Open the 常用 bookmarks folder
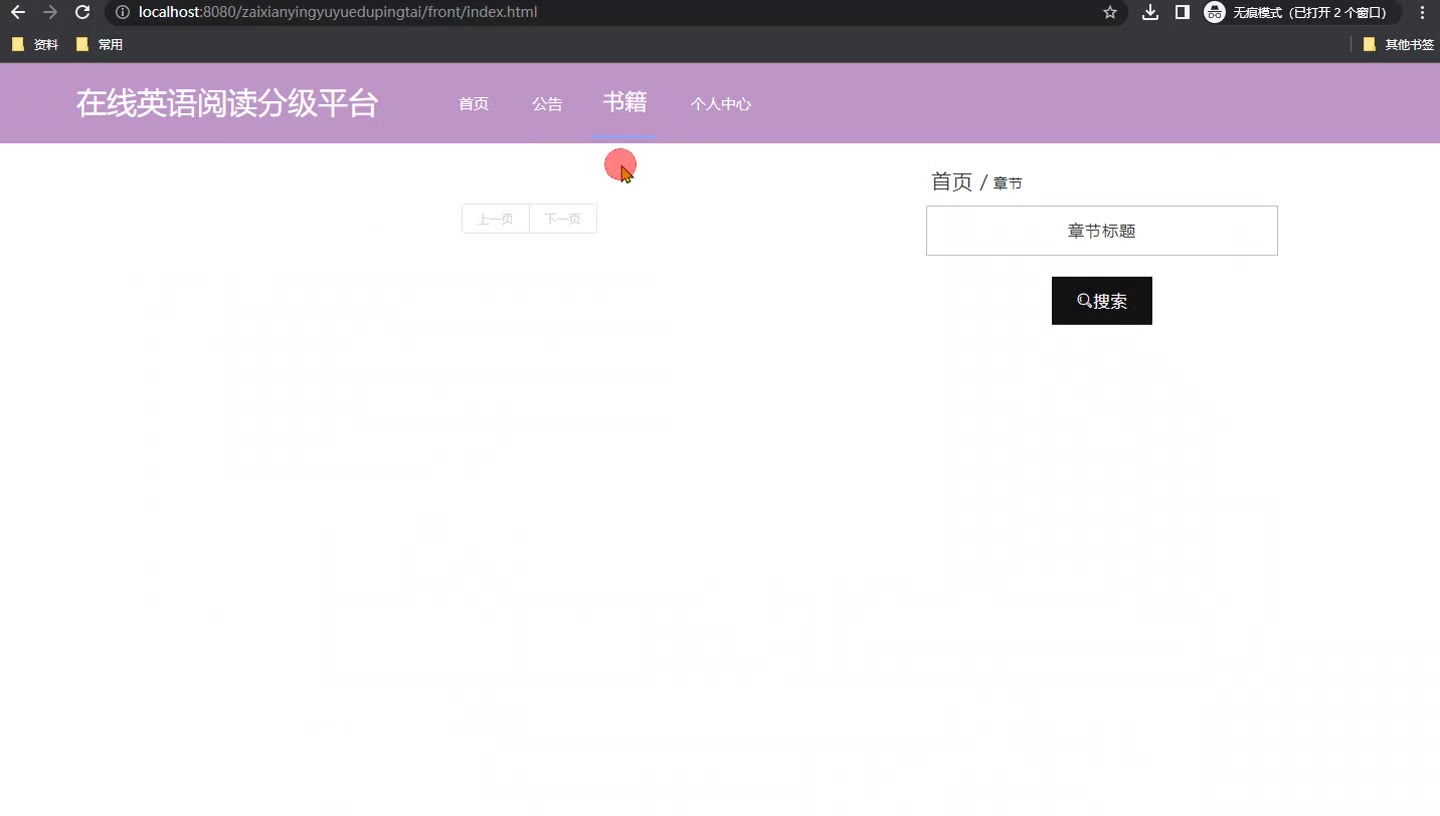The height and width of the screenshot is (816, 1440). [99, 45]
